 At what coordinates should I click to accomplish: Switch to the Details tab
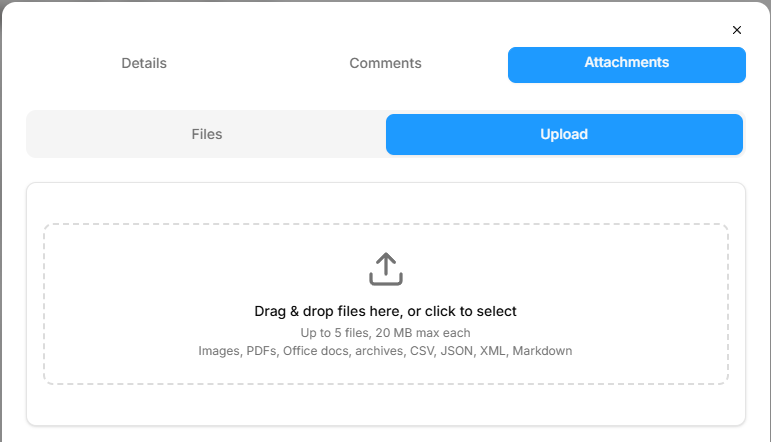point(144,63)
